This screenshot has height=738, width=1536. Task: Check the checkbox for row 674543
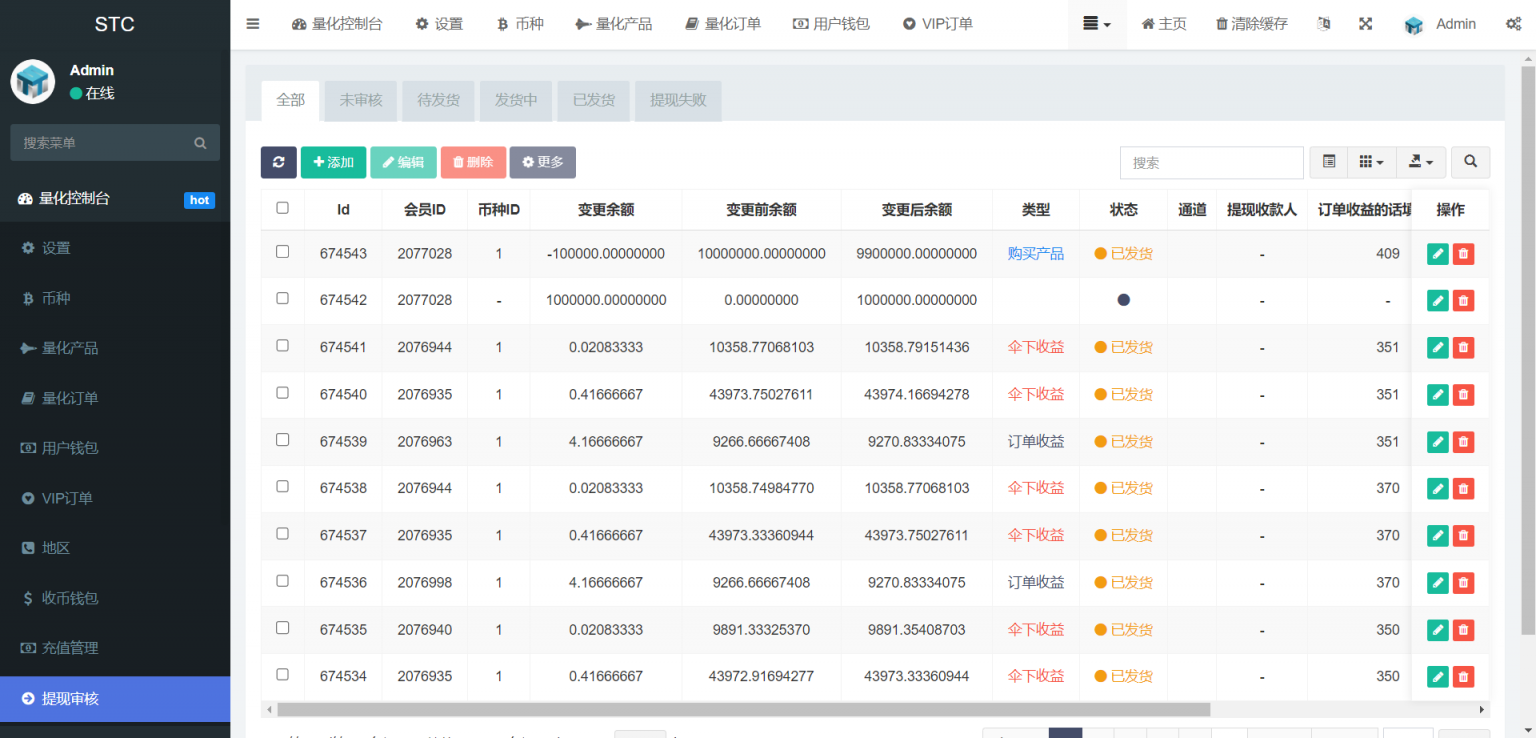(282, 252)
